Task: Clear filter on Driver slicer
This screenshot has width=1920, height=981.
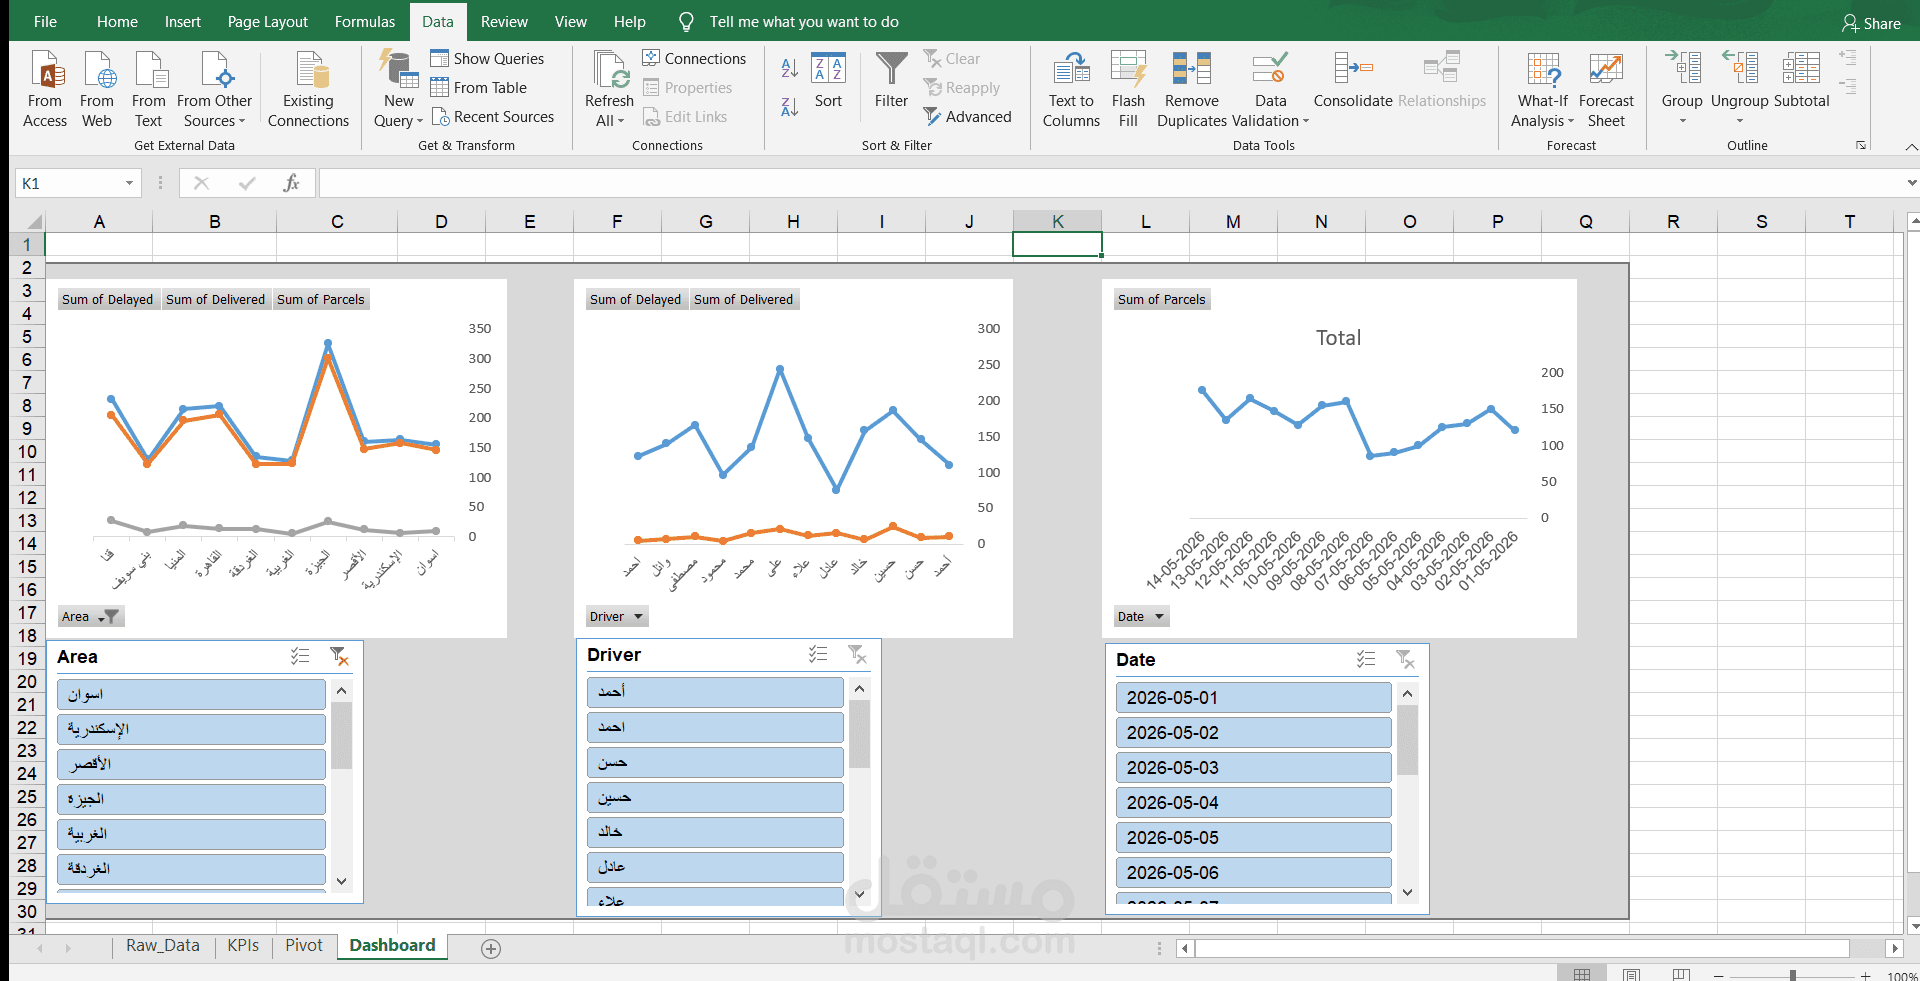Action: (857, 655)
